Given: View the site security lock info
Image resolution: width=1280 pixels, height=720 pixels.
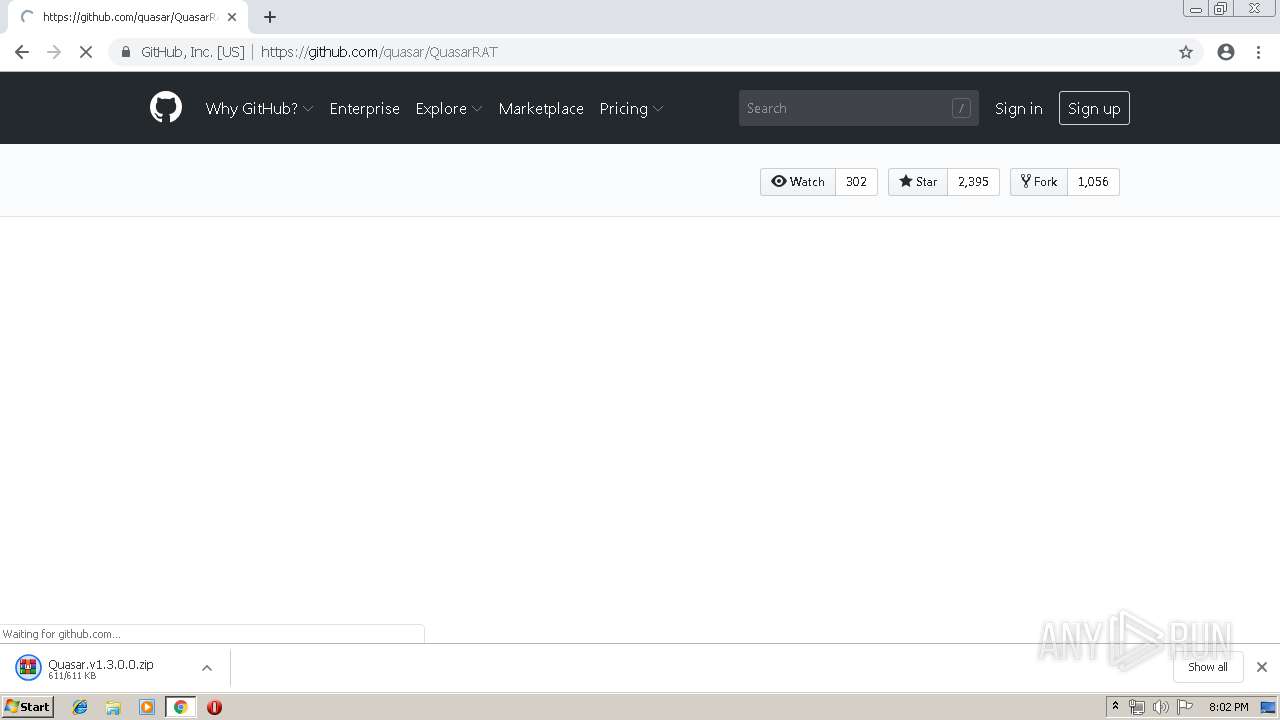Looking at the screenshot, I should point(126,52).
